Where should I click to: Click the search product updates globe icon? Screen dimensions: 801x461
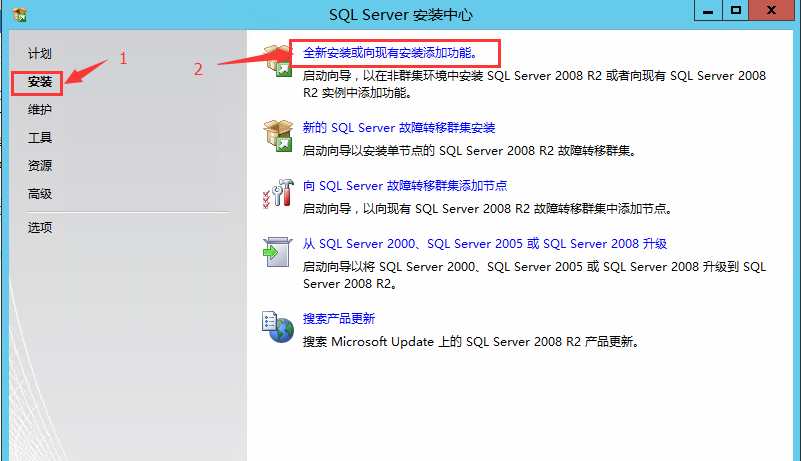(x=278, y=327)
